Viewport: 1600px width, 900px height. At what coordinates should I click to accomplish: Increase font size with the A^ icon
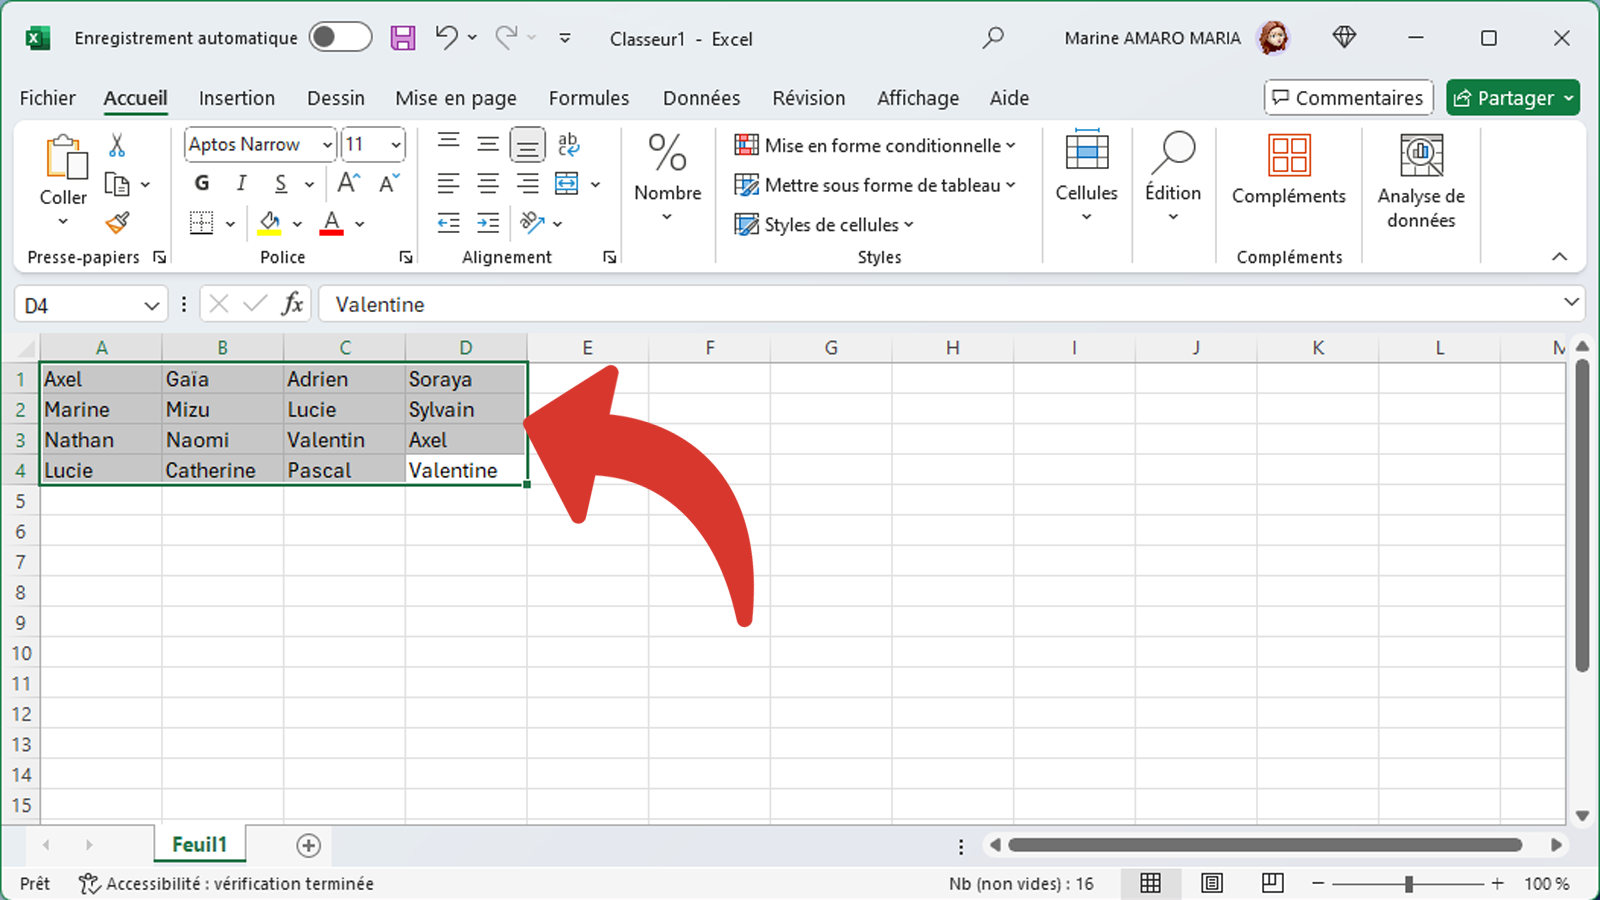347,183
